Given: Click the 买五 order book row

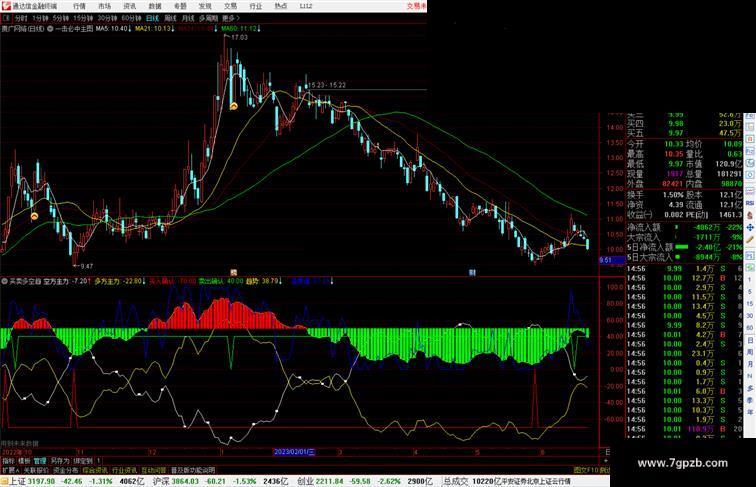Looking at the screenshot, I should point(685,133).
